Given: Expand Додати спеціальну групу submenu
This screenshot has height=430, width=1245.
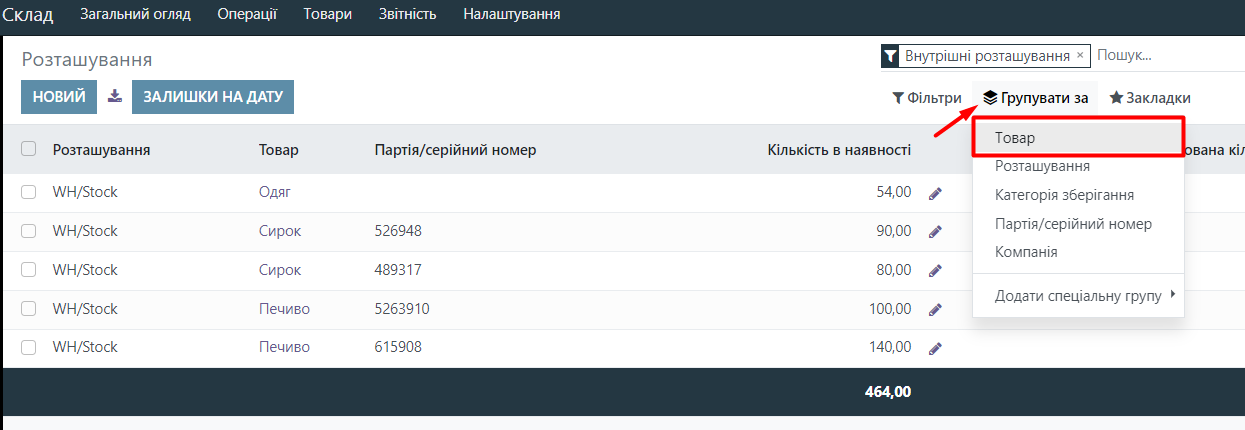Looking at the screenshot, I should point(1077,296).
